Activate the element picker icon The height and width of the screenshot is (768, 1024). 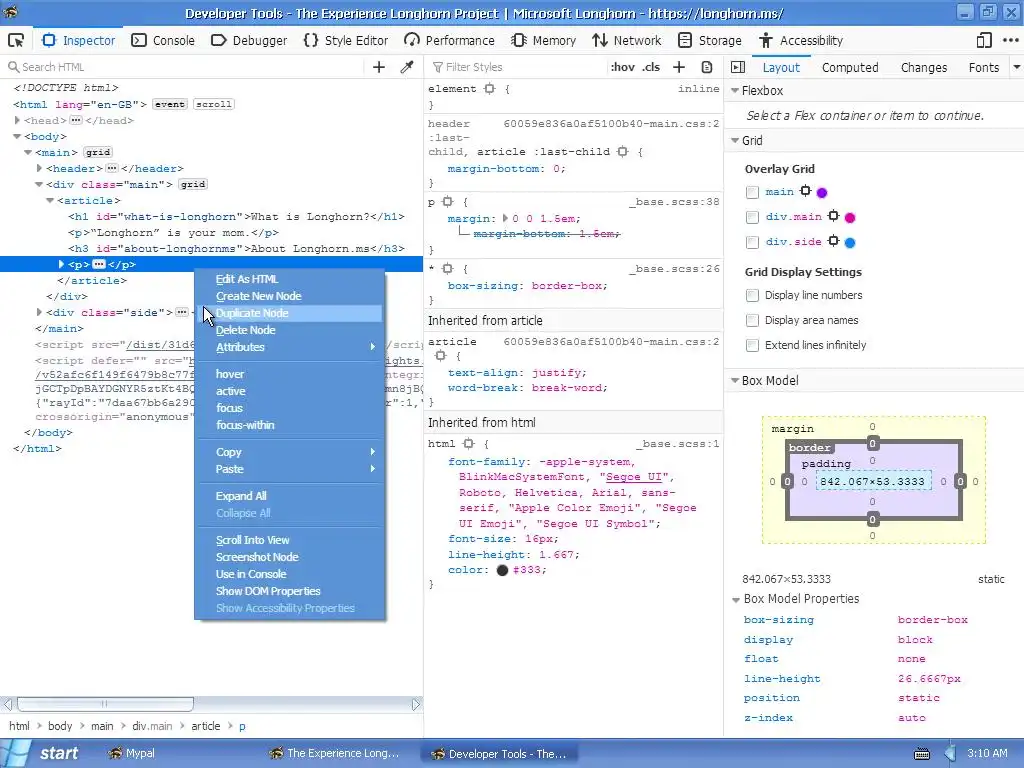(16, 40)
